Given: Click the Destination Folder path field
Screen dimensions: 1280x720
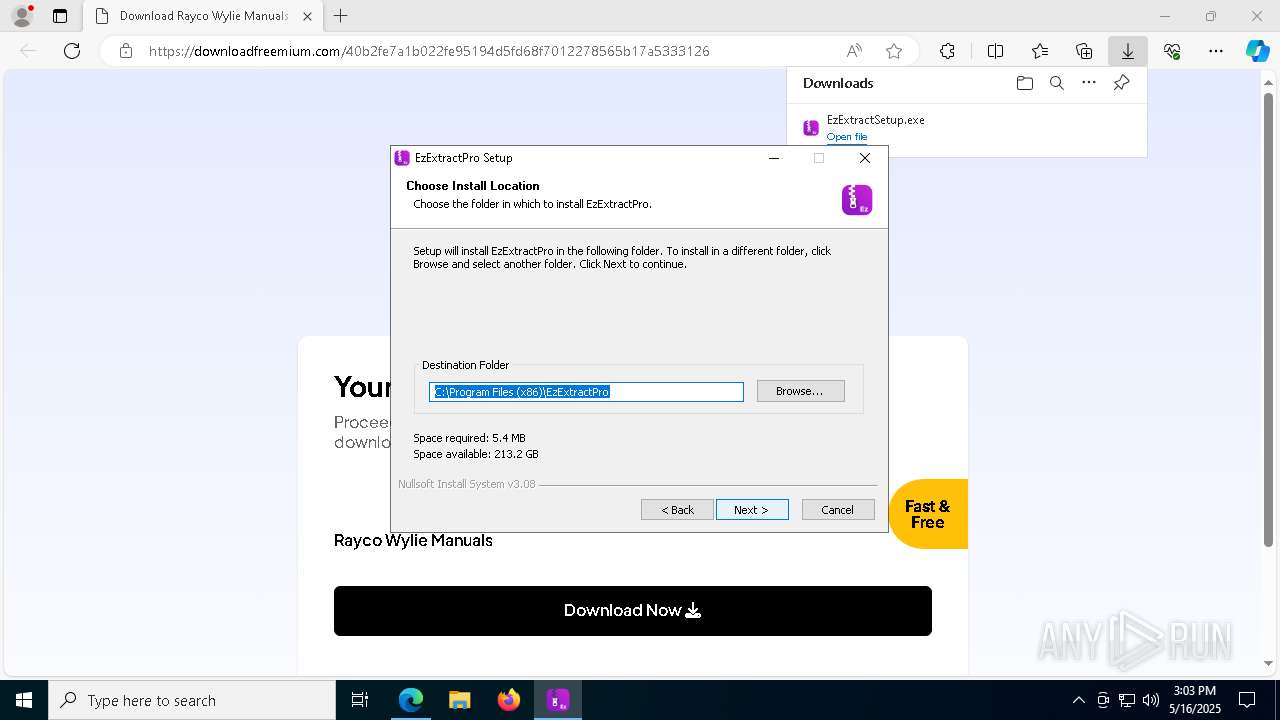Looking at the screenshot, I should click(x=586, y=392).
